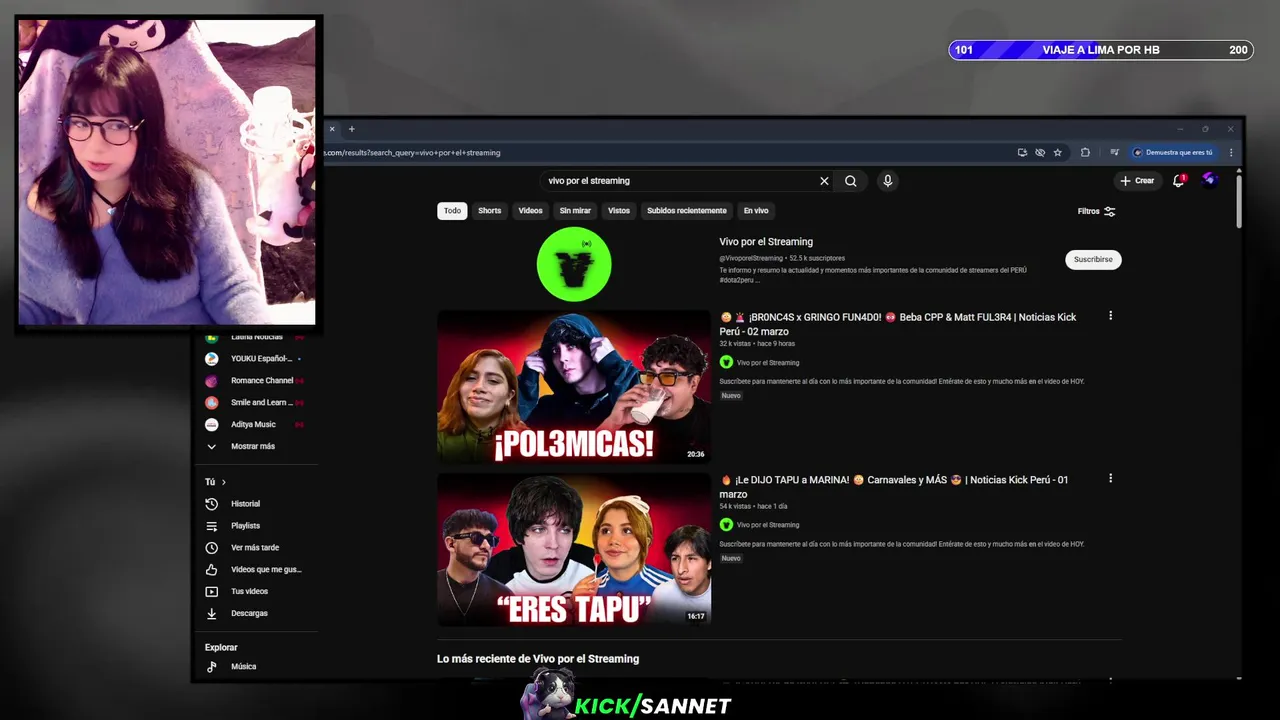This screenshot has width=1280, height=720.
Task: Open the Filtros search filters
Action: click(x=1096, y=211)
